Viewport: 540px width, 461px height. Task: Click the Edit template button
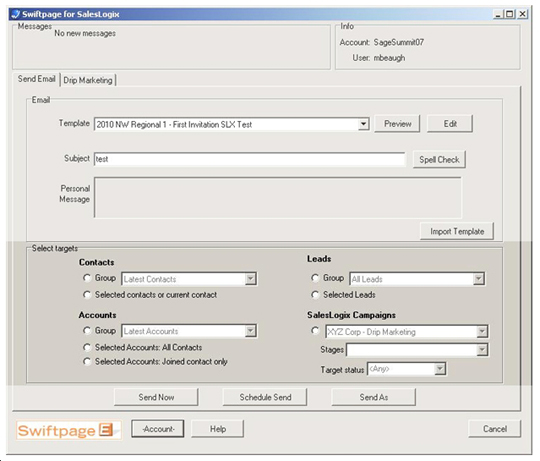click(x=450, y=124)
